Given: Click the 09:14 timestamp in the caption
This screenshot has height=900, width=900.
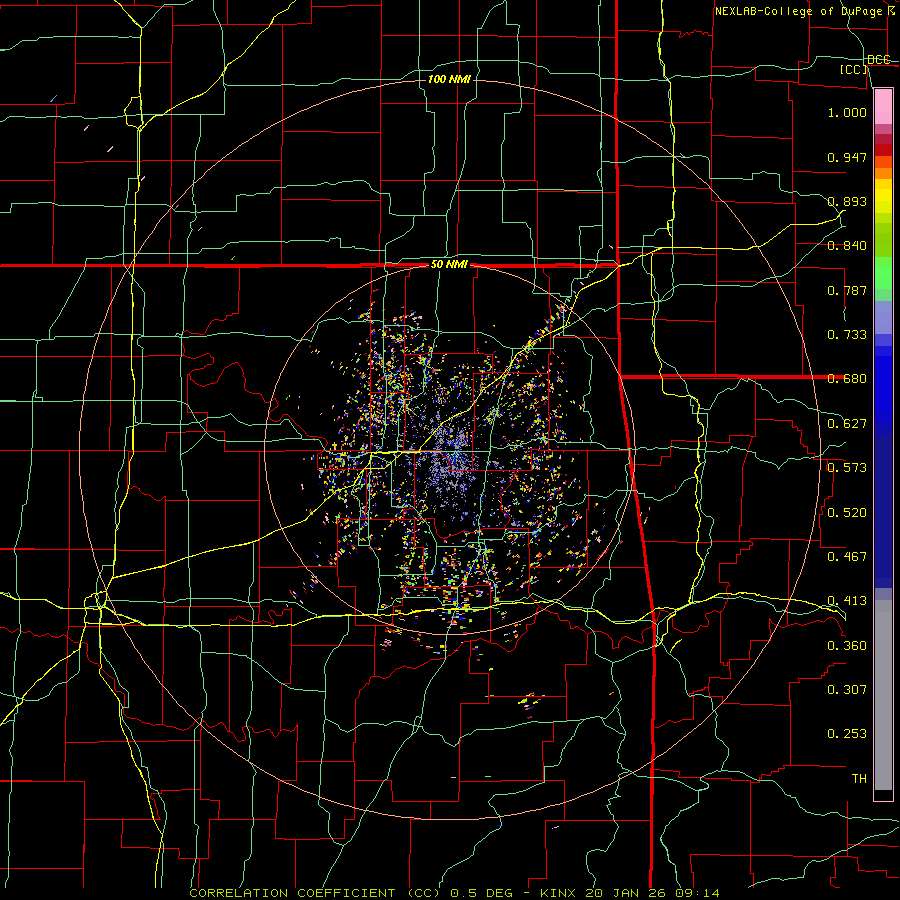Looking at the screenshot, I should pyautogui.click(x=698, y=893).
